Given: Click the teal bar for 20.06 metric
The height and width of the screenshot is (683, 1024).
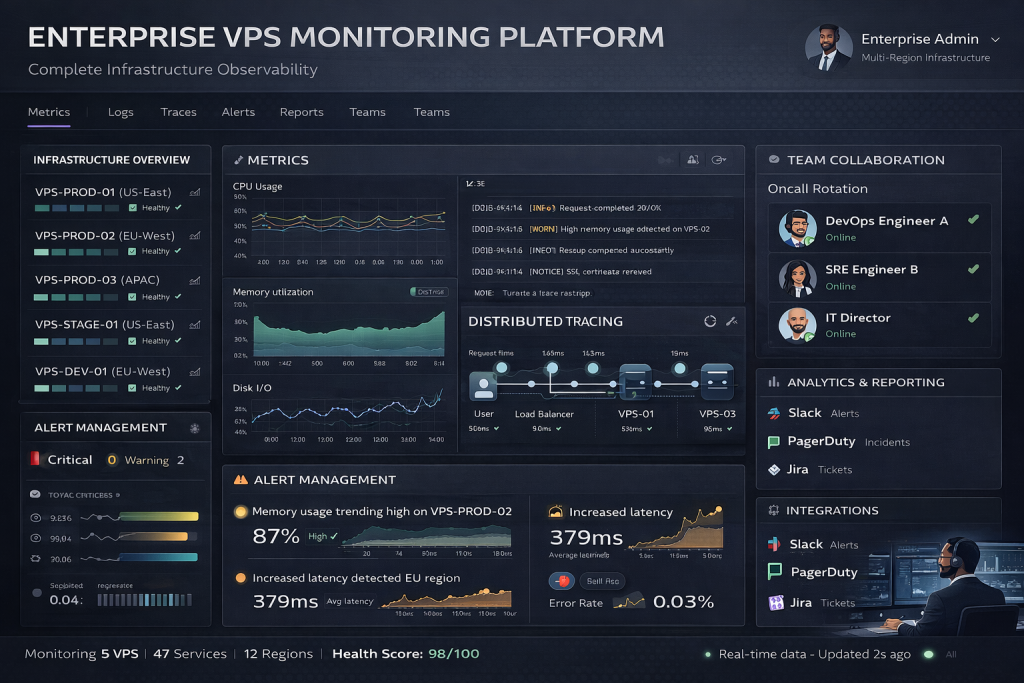Looking at the screenshot, I should tap(159, 557).
